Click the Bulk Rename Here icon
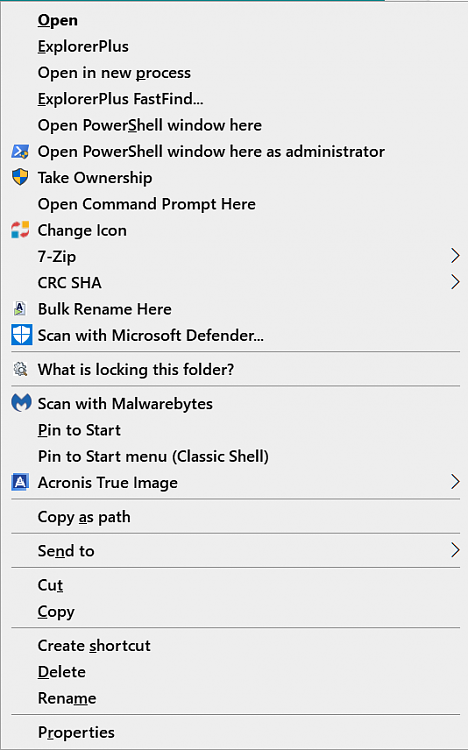 pos(20,309)
